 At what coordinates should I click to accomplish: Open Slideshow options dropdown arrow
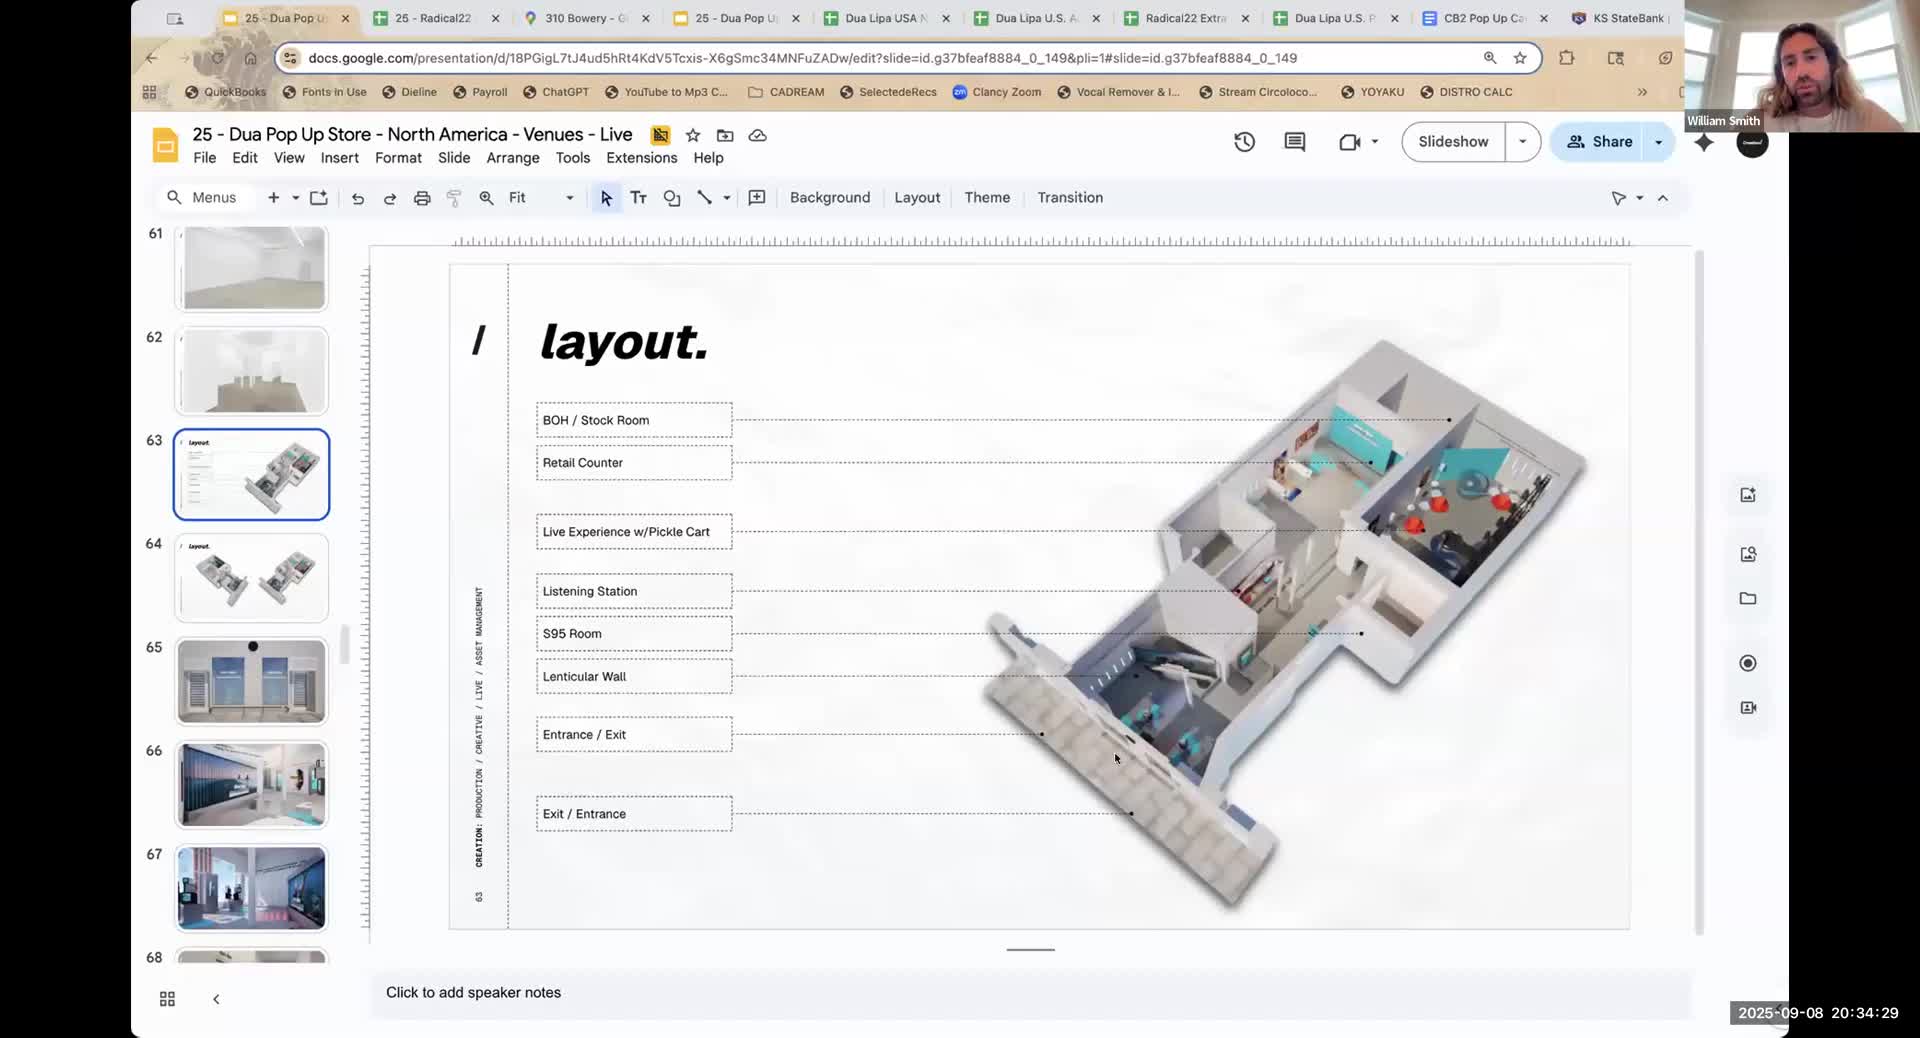click(x=1523, y=142)
